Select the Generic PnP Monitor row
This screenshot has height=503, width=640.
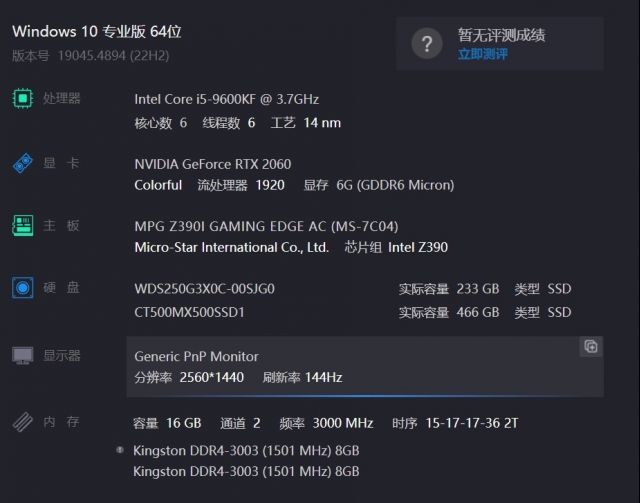365,367
